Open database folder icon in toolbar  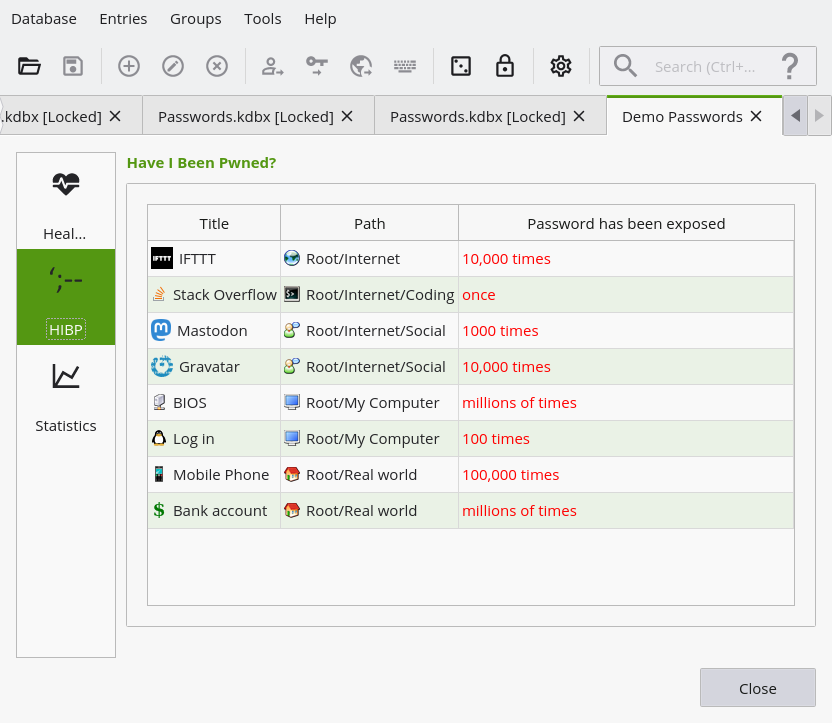pyautogui.click(x=29, y=66)
